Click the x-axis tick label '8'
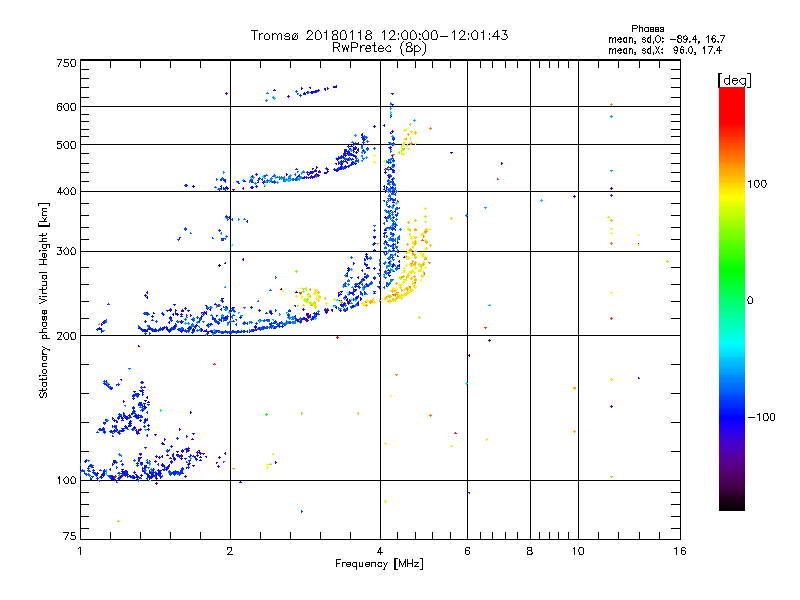This screenshot has height=600, width=800. (530, 551)
